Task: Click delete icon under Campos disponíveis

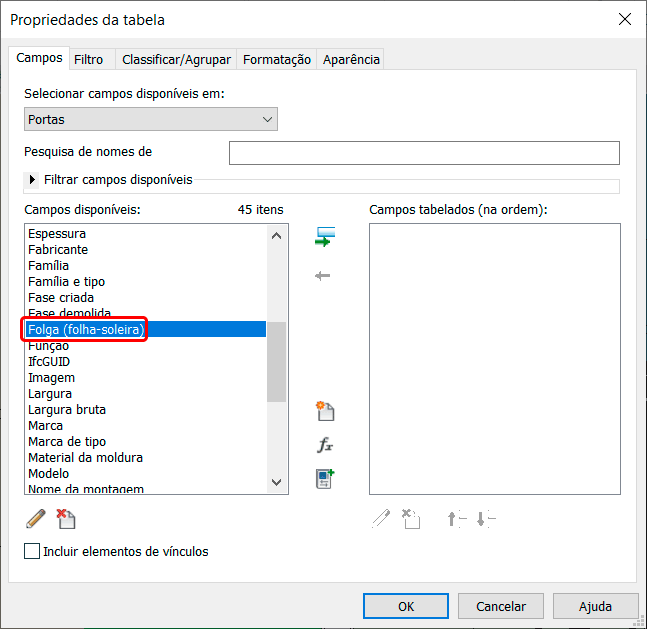Action: (x=66, y=518)
